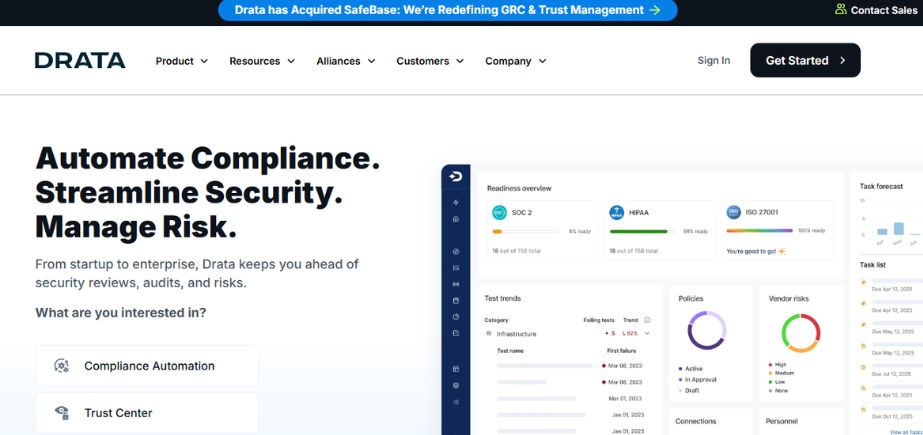The width and height of the screenshot is (923, 435).
Task: Click the ISO 27001 rainbow progress bar
Action: 759,231
